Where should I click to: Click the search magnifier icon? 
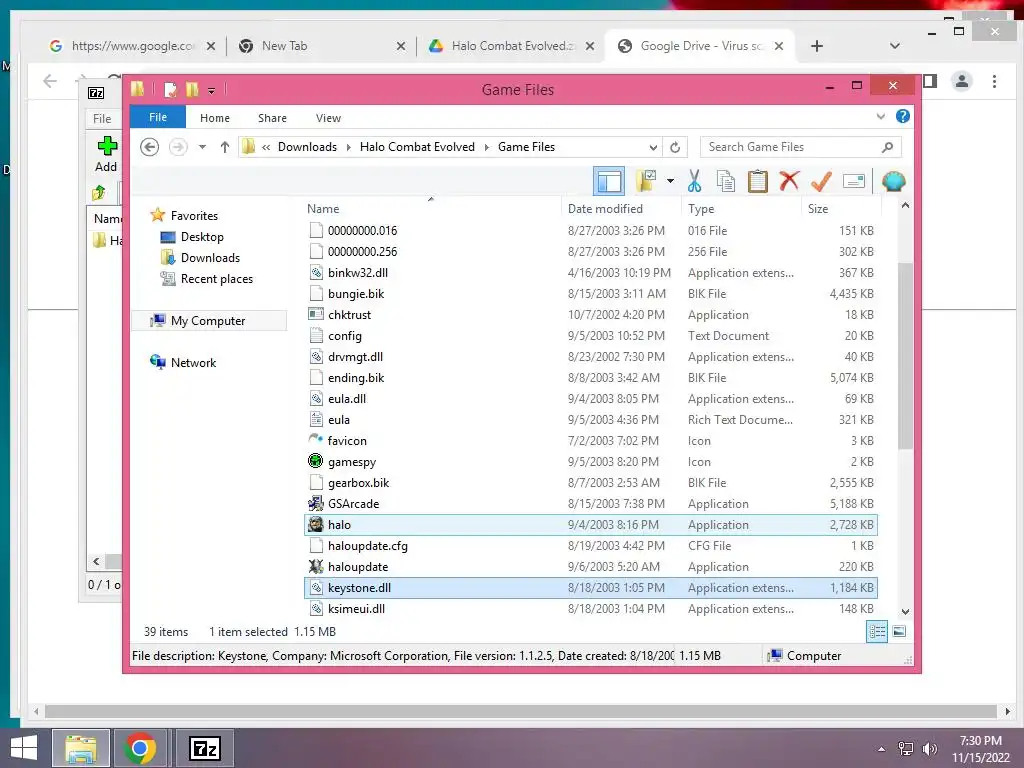coord(887,147)
